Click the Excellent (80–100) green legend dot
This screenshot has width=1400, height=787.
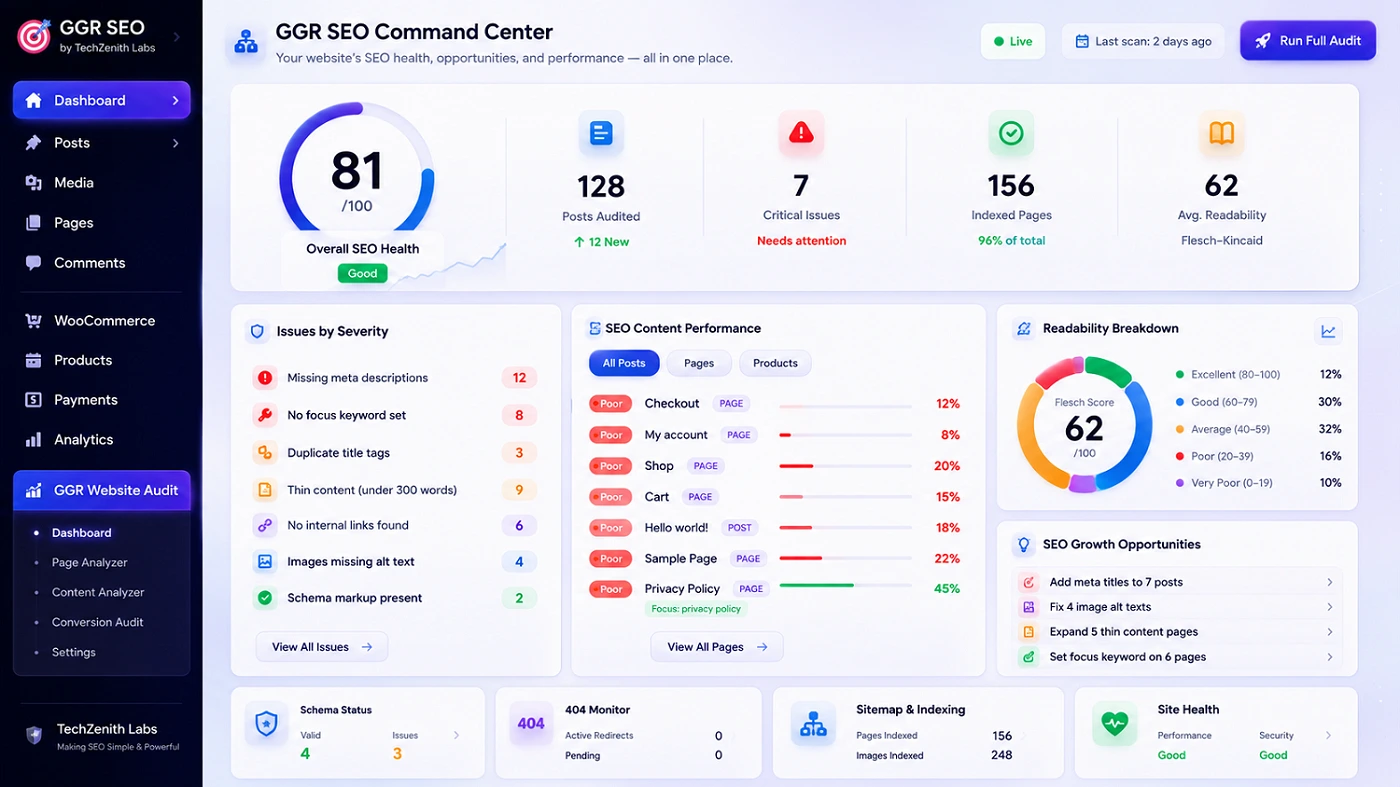(x=1180, y=375)
